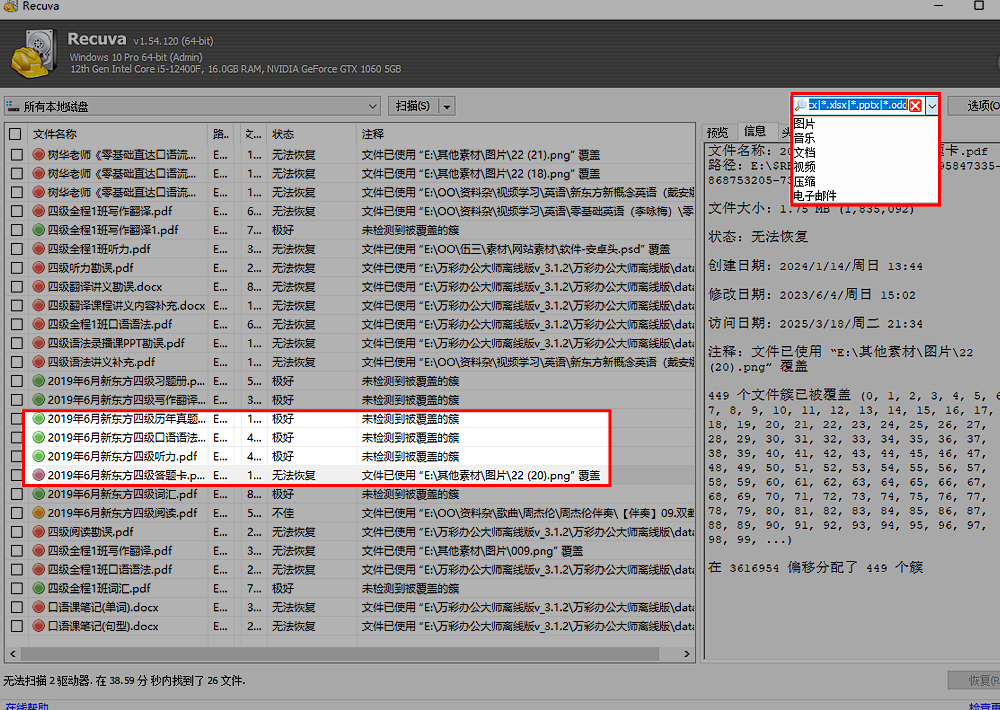Click the red status dot of 四级听力勘误.pdf
The height and width of the screenshot is (710, 1000).
pyautogui.click(x=38, y=267)
